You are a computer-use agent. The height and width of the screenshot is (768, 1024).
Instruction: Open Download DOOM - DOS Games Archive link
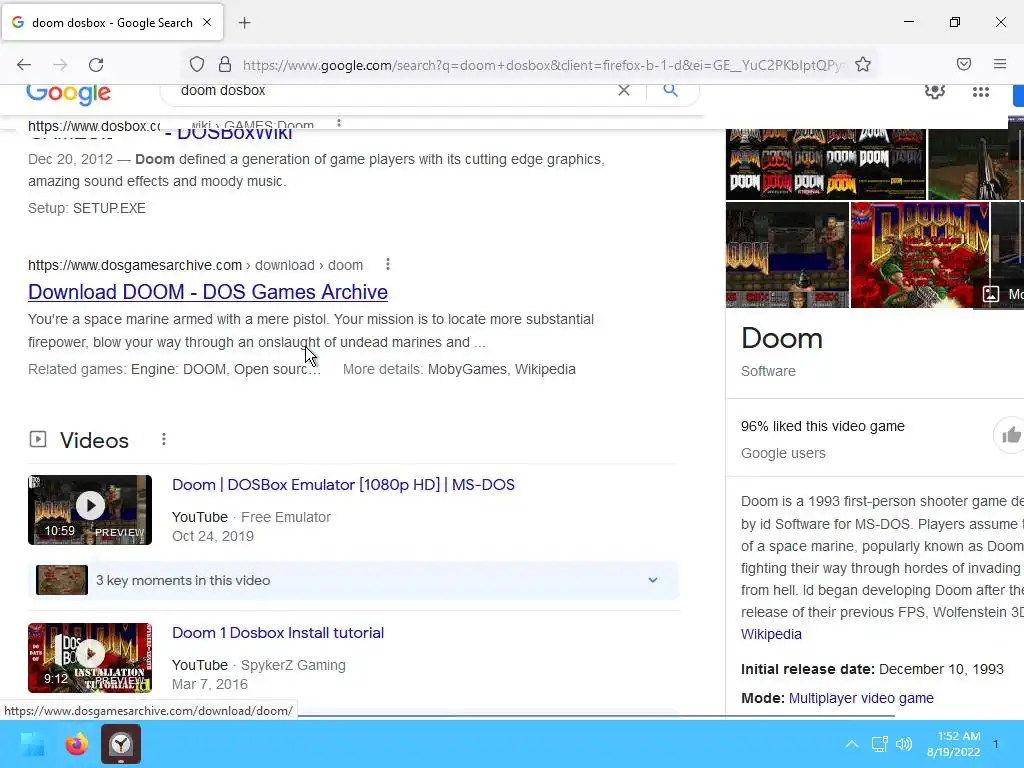(x=208, y=292)
